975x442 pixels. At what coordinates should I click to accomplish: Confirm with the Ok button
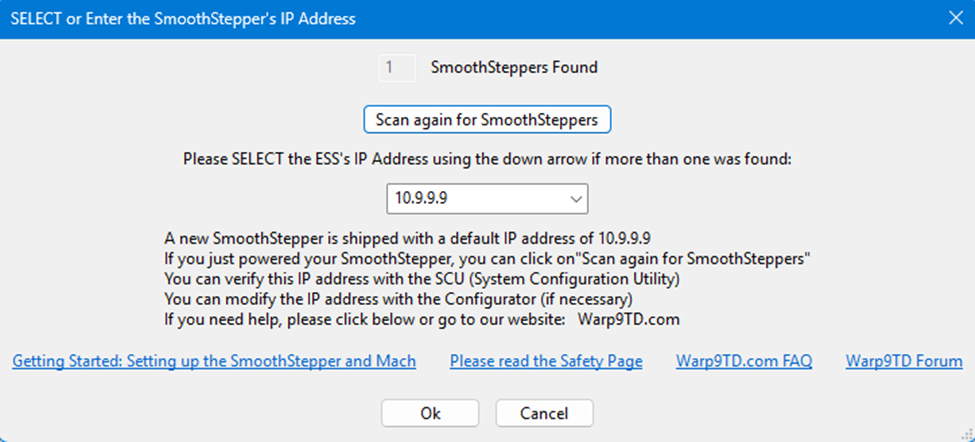tap(430, 413)
